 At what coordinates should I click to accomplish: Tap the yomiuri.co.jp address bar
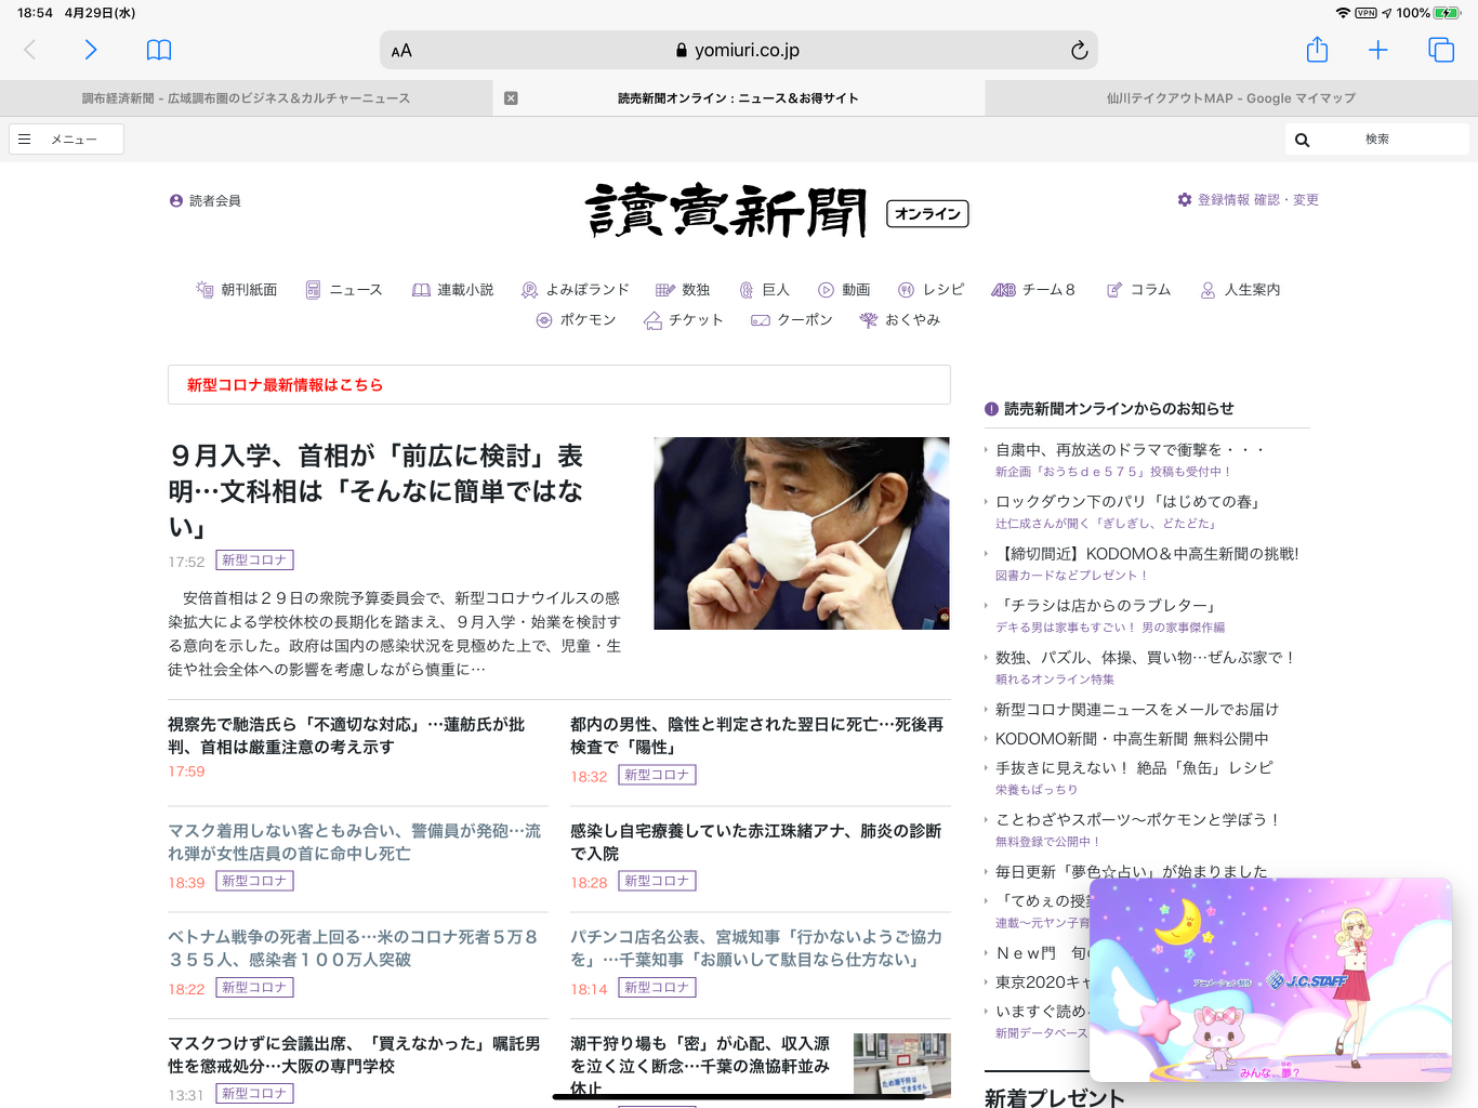pos(738,50)
